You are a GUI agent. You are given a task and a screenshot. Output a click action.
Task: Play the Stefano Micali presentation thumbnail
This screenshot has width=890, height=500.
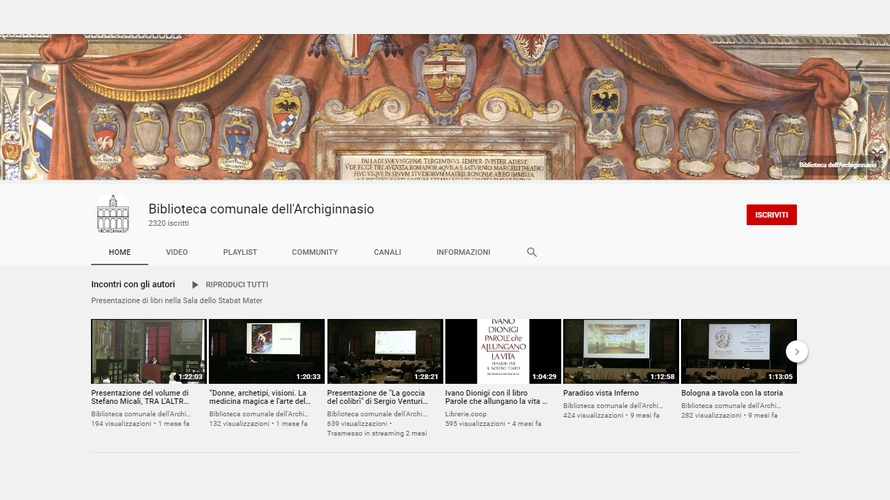tap(148, 351)
